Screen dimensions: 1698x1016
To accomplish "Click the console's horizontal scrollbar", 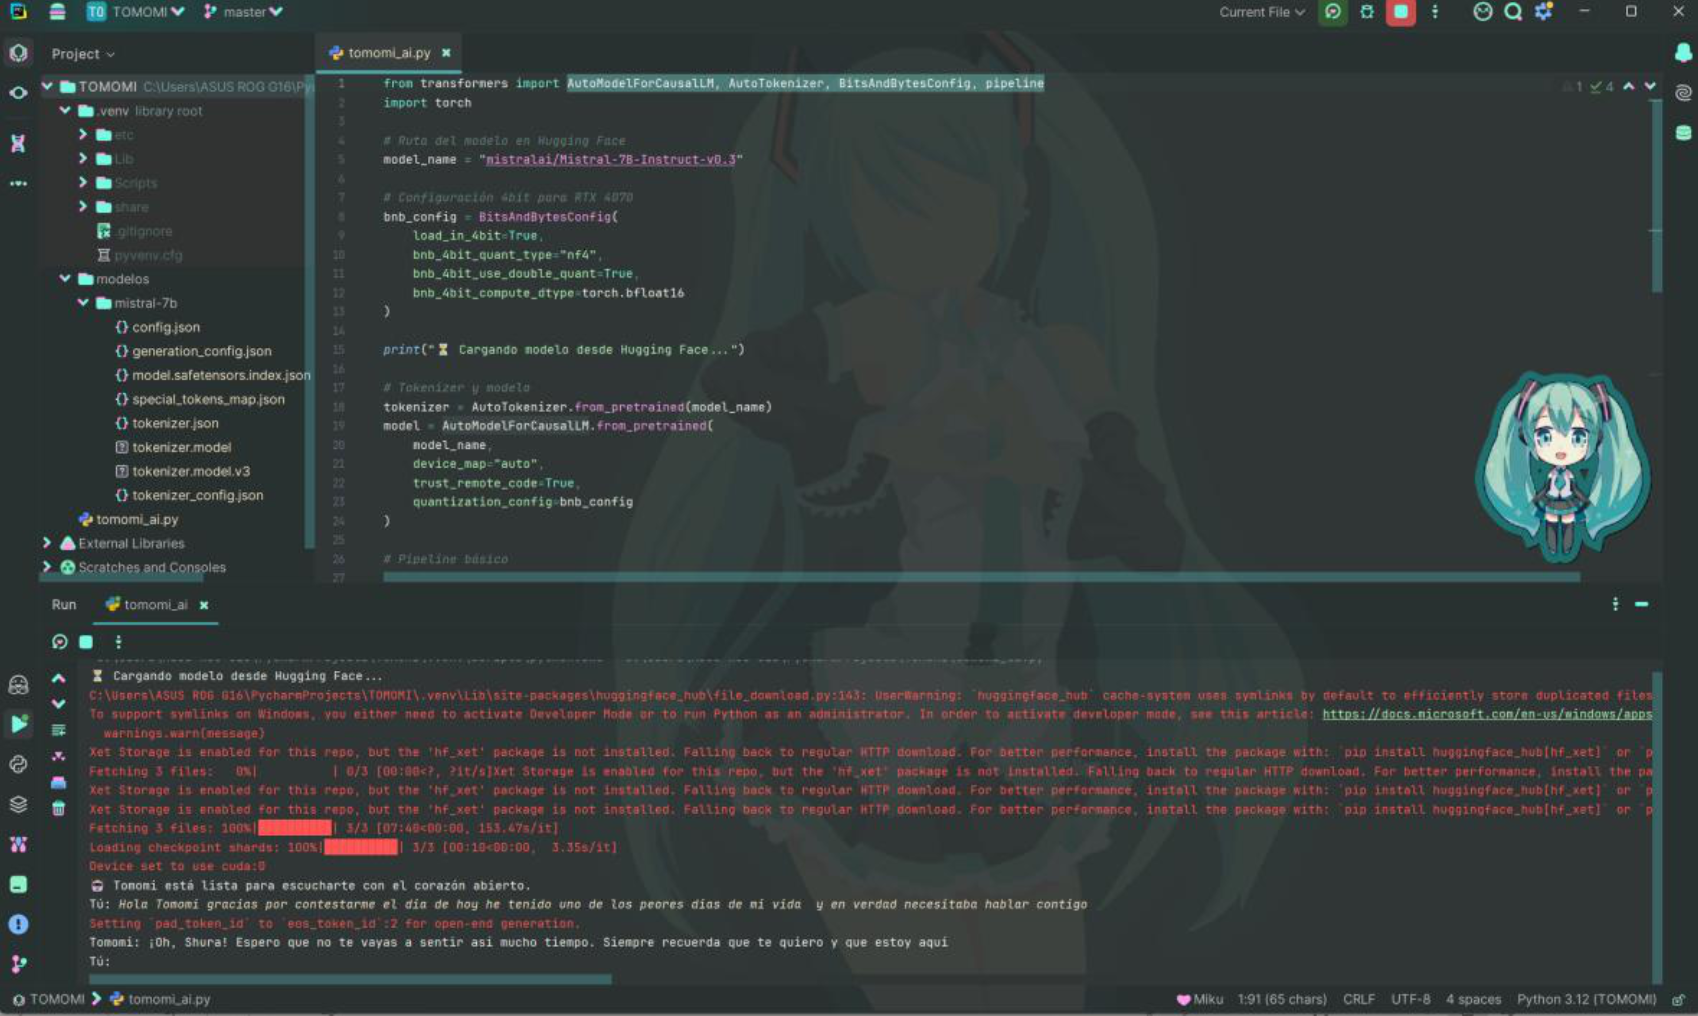I will click(x=350, y=979).
